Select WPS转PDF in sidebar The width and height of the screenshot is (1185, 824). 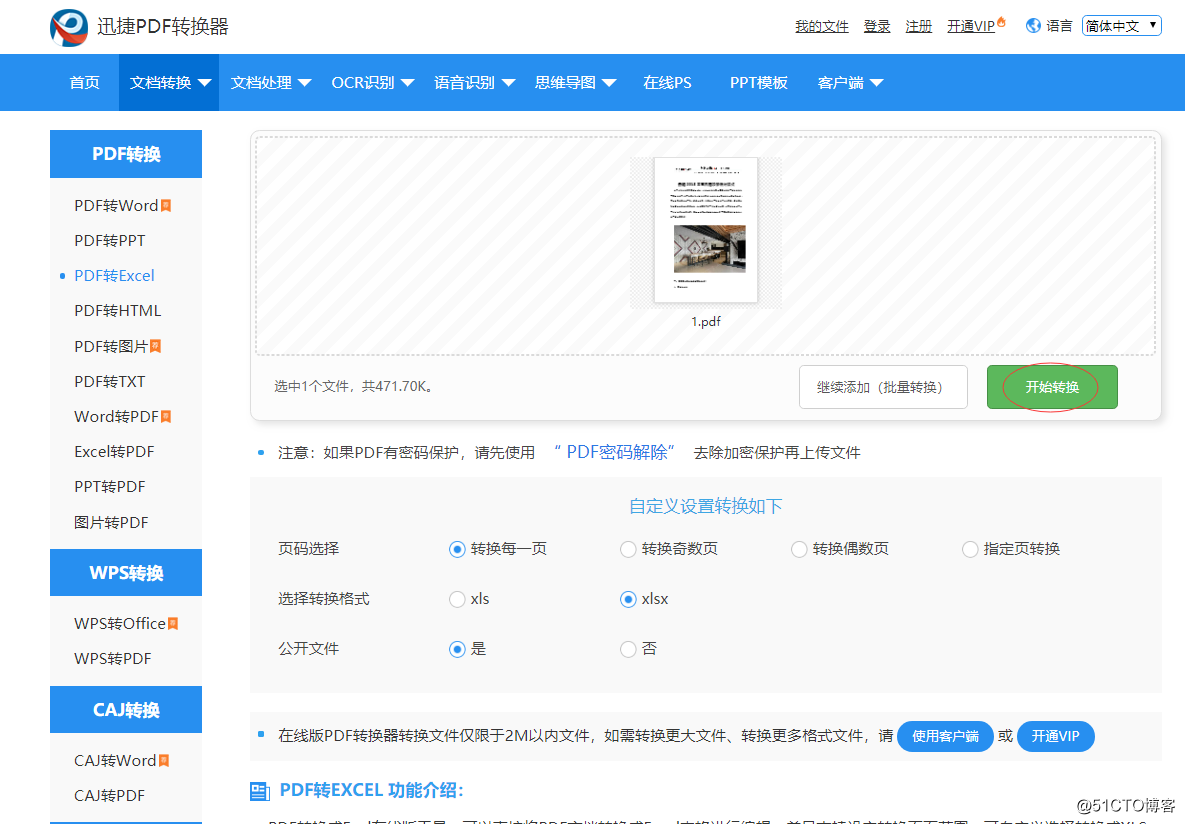113,658
